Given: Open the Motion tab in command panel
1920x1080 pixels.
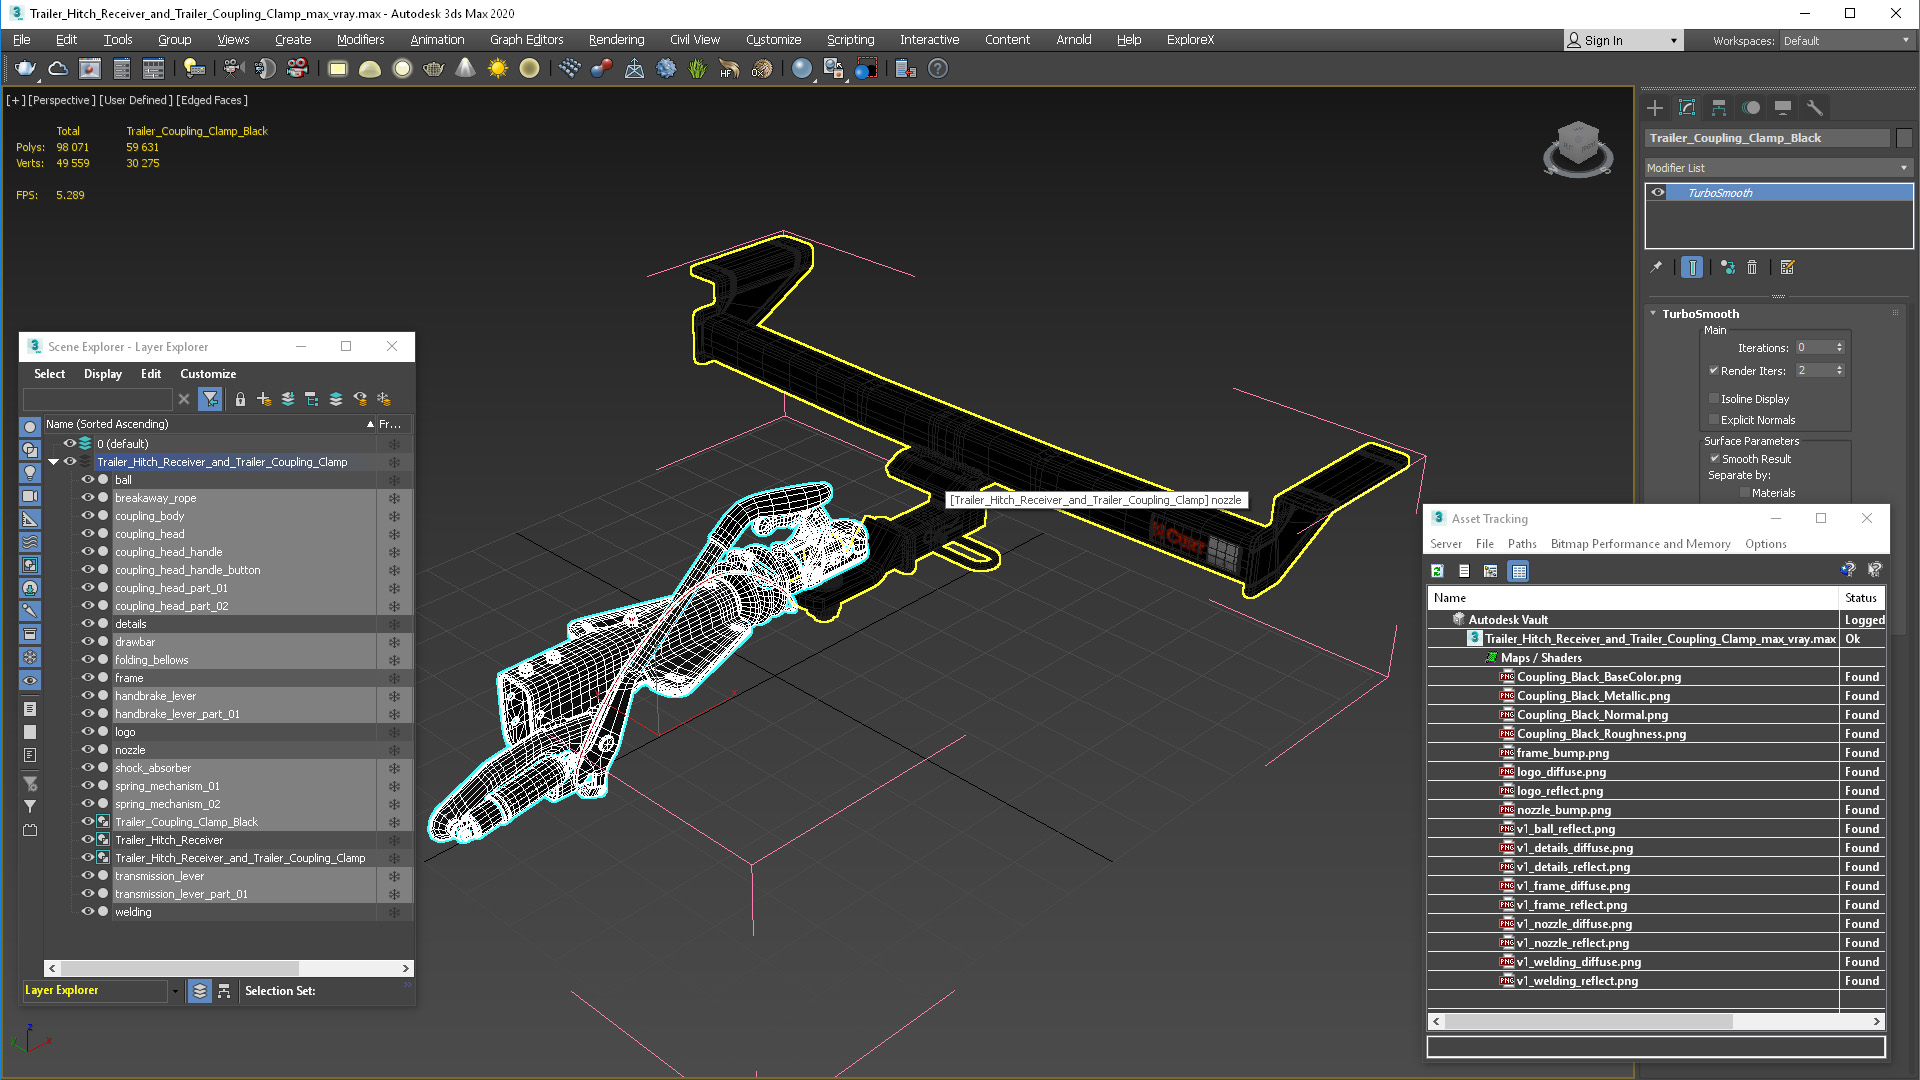Looking at the screenshot, I should [x=1751, y=108].
